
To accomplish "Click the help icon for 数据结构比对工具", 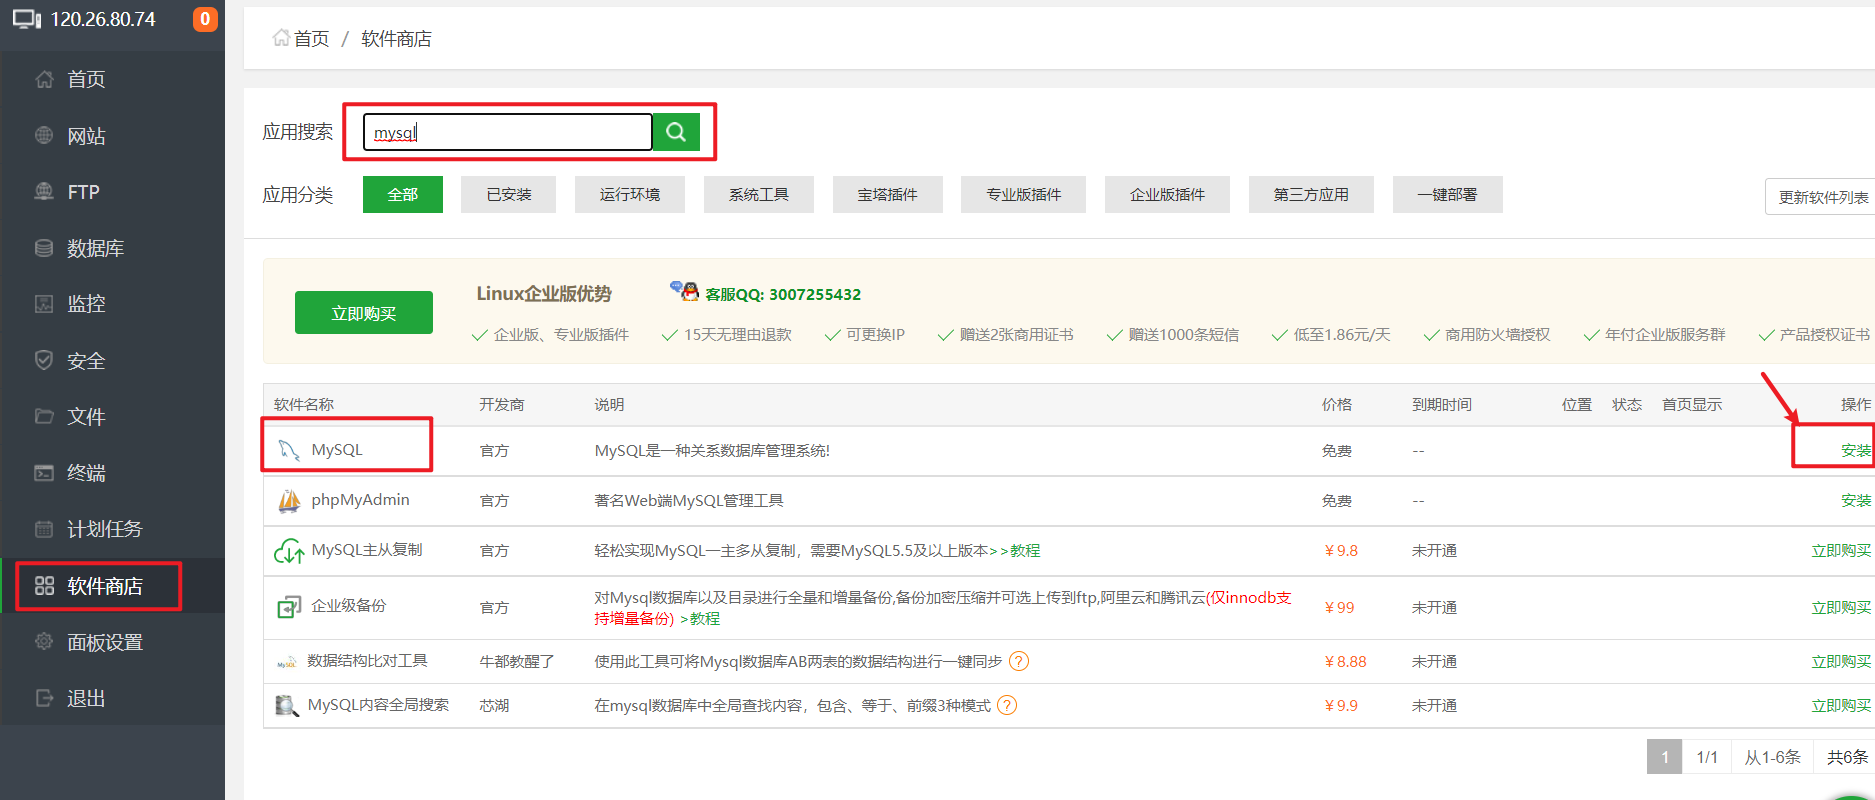I will click(1019, 661).
